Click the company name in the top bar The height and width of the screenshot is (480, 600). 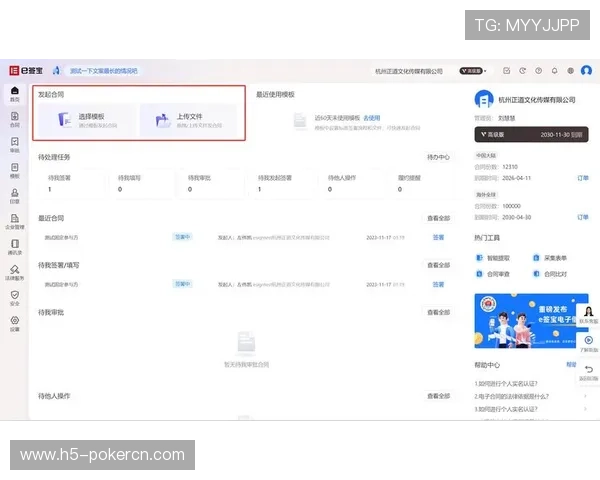pyautogui.click(x=409, y=71)
